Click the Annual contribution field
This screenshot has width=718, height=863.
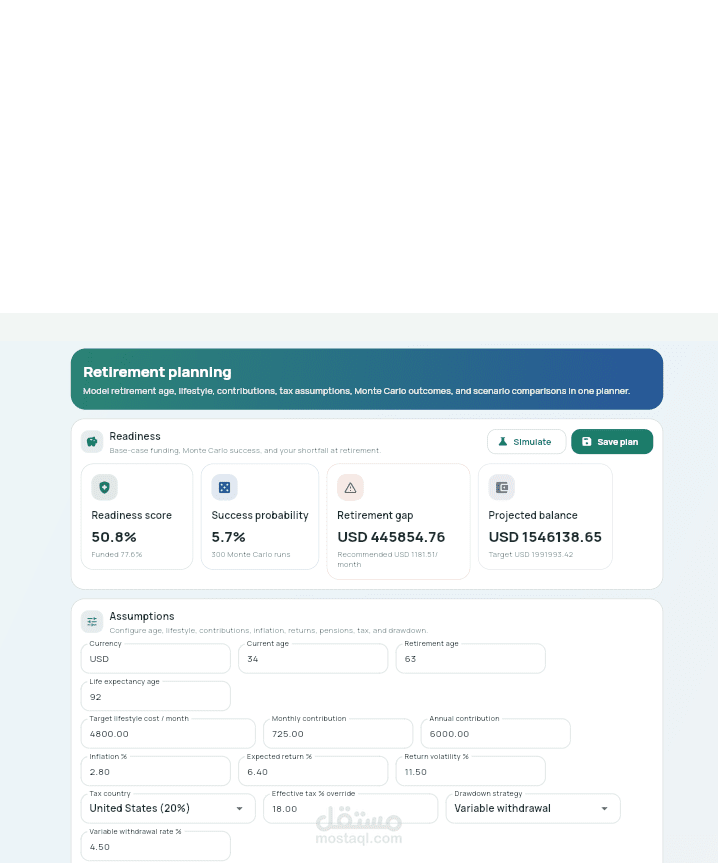click(x=495, y=734)
